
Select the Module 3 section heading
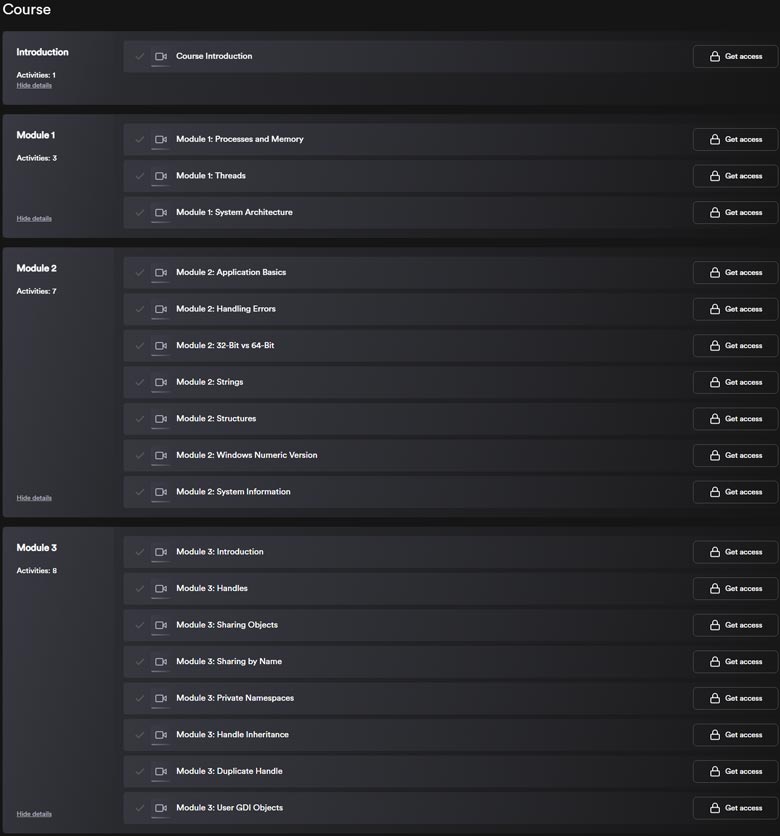pos(36,548)
